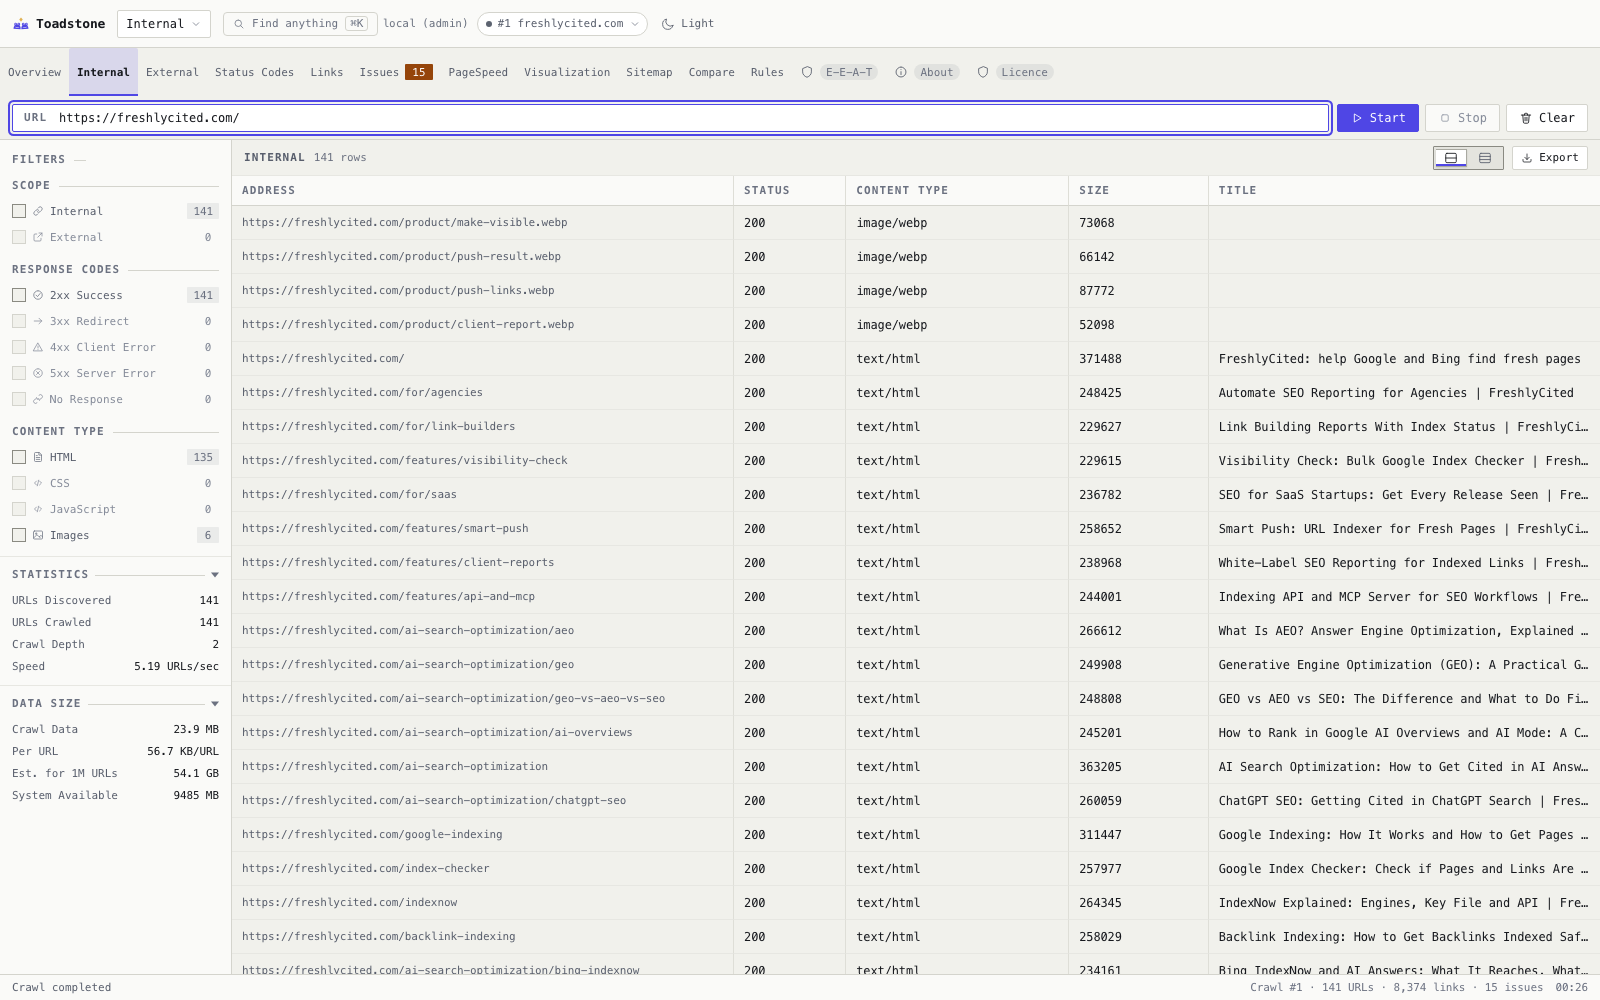Click the size value 371488
Screen dimensions: 1600x1000
click(x=1100, y=359)
